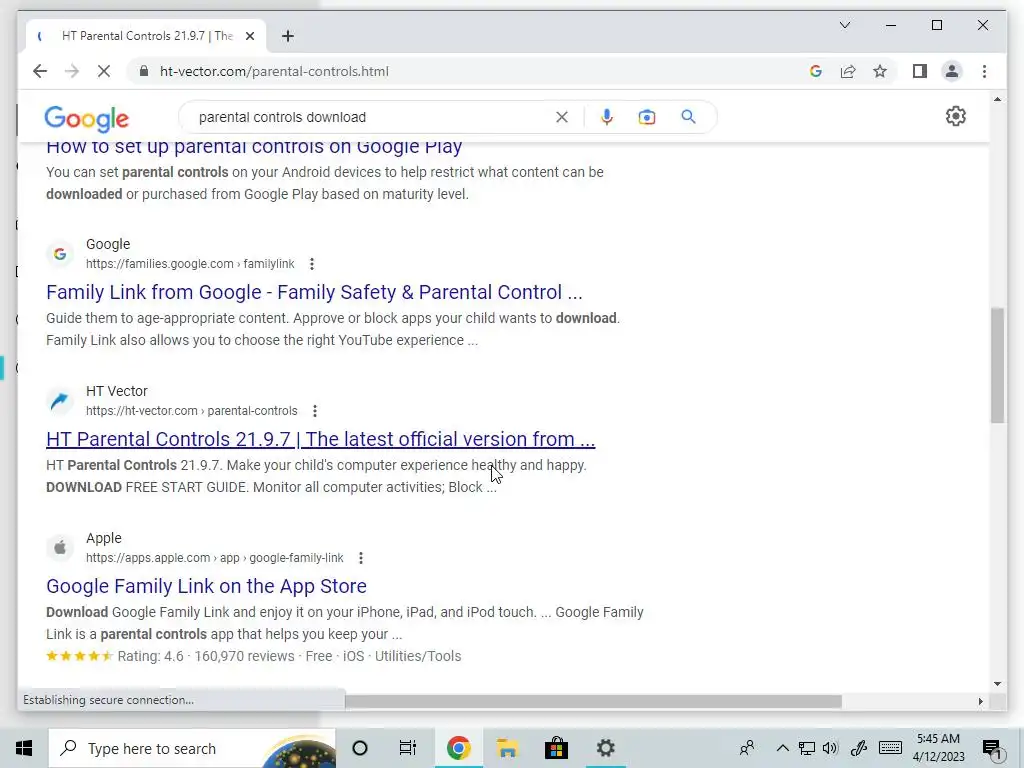Open Google icon in address bar
This screenshot has height=768, width=1024.
816,71
